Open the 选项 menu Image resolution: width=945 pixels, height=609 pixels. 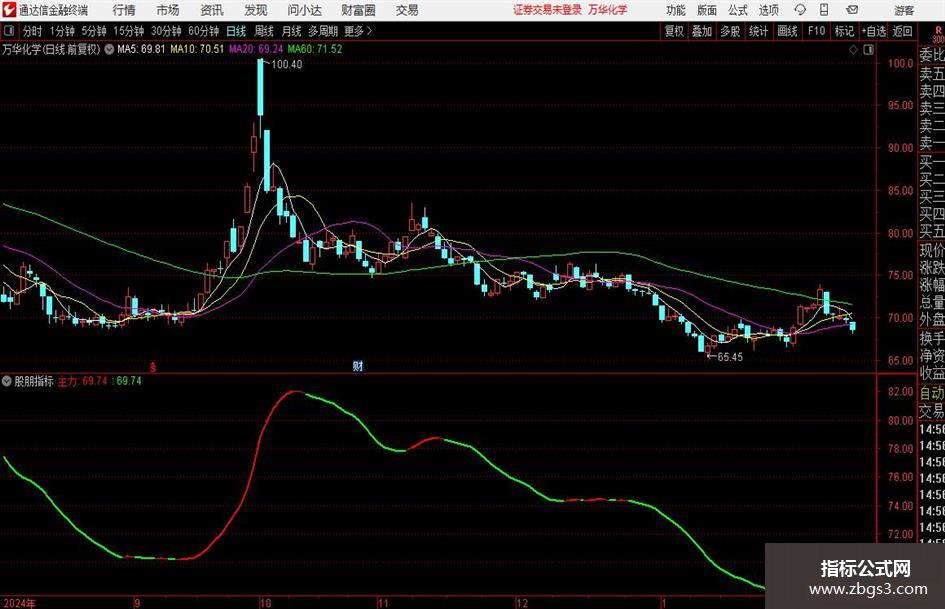pos(769,10)
